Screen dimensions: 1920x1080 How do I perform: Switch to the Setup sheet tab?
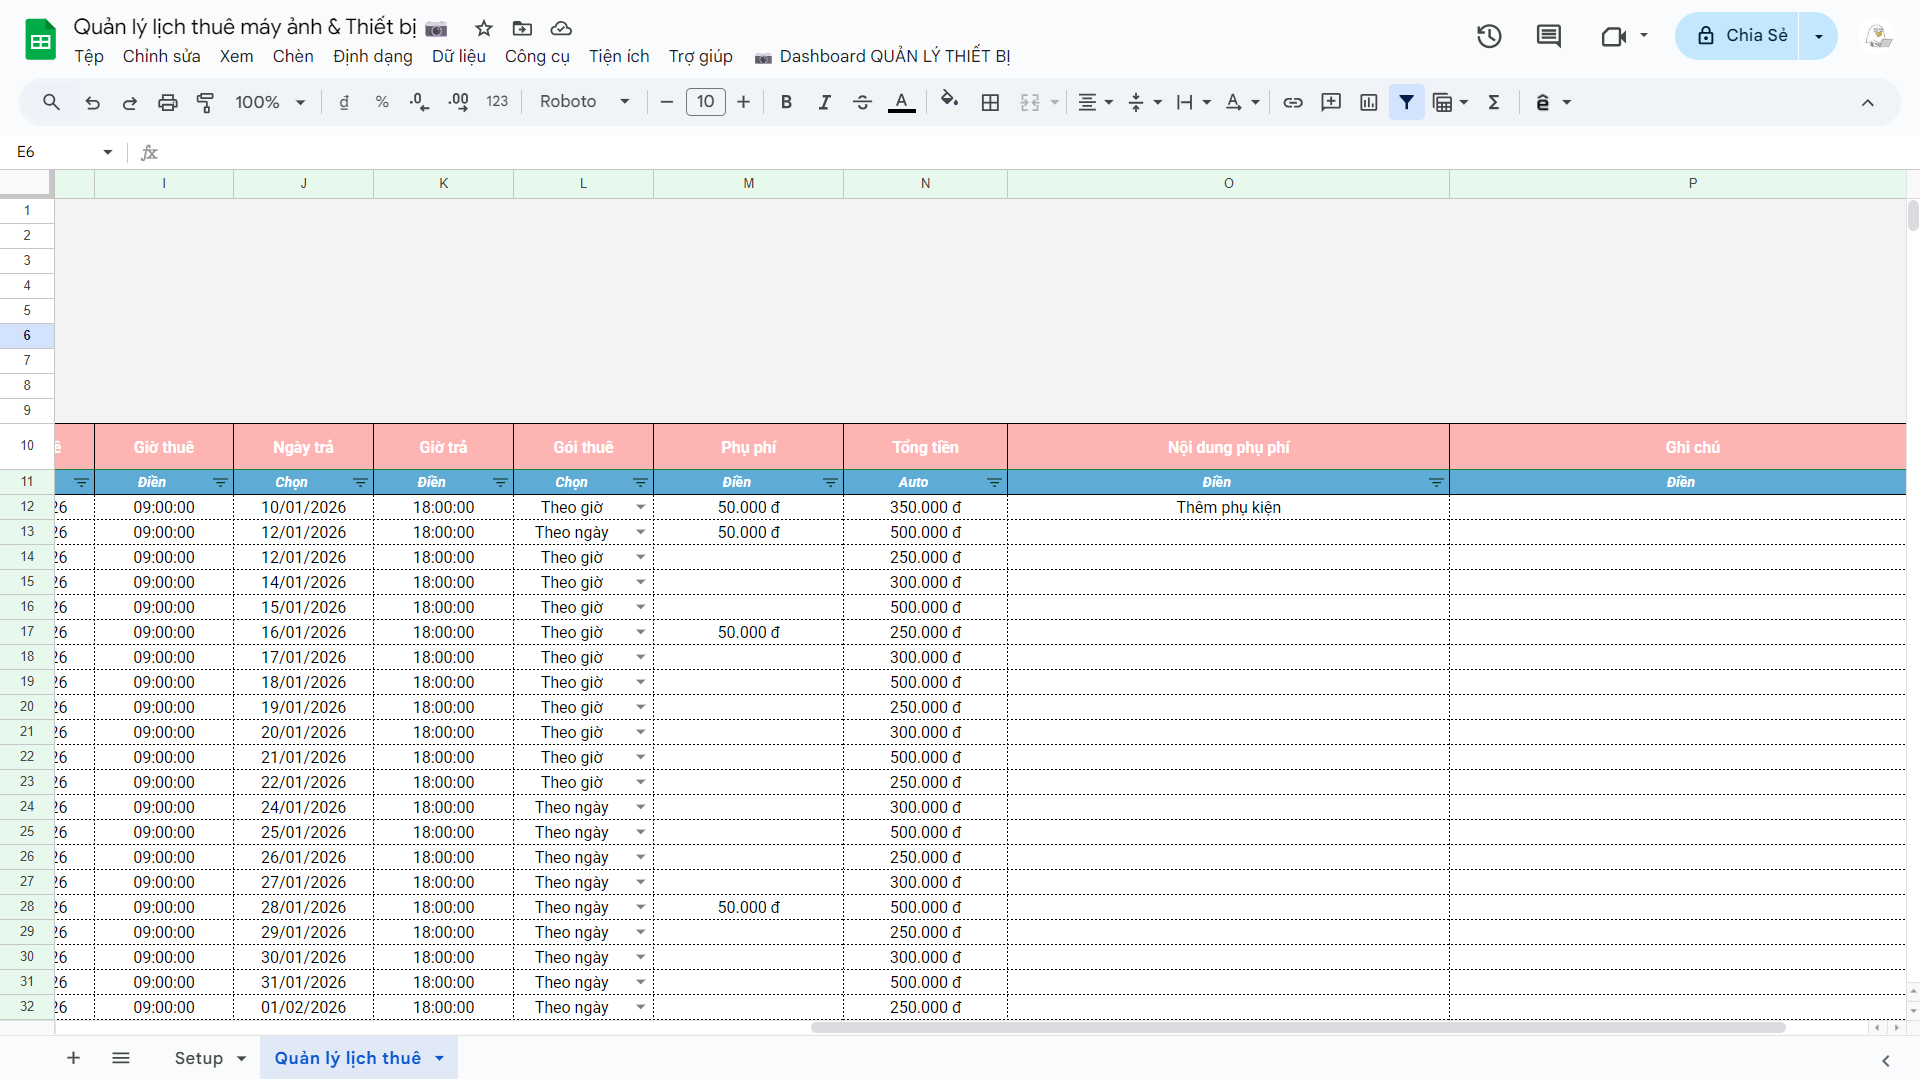[198, 1058]
